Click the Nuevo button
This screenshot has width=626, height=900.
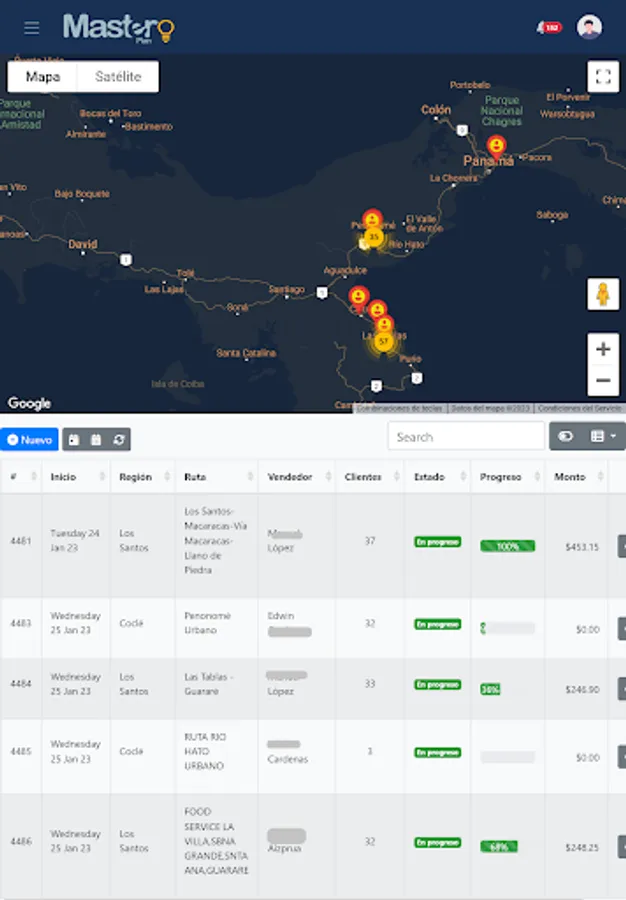click(x=29, y=440)
